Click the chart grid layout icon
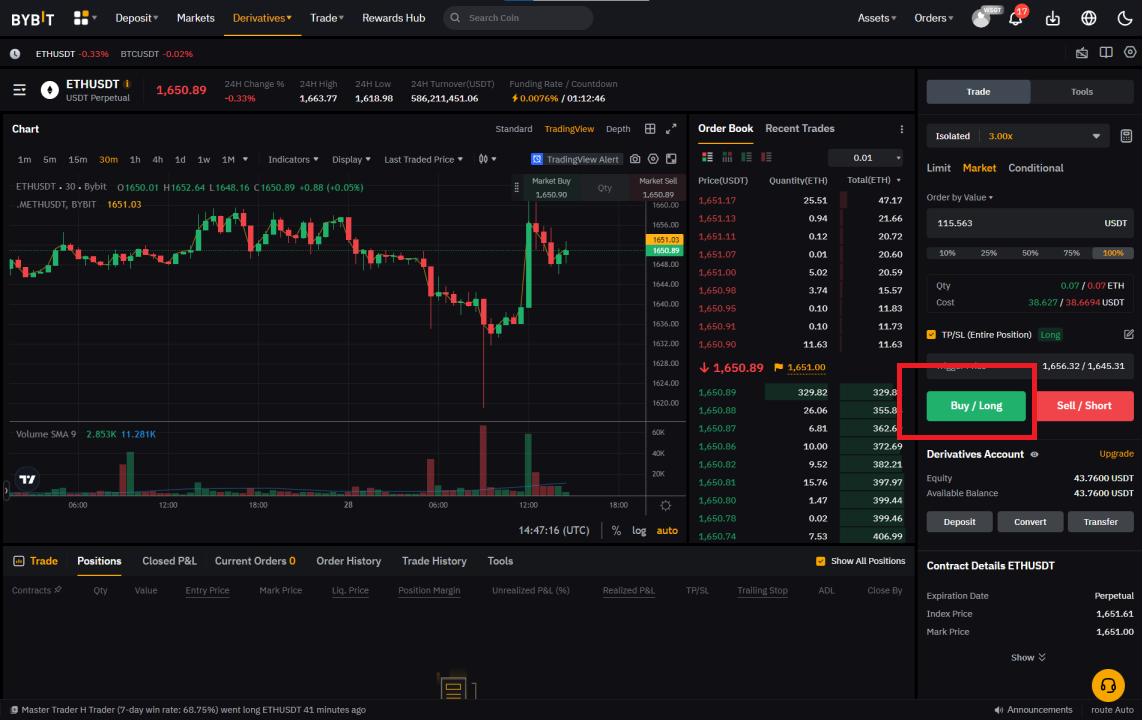Image resolution: width=1144 pixels, height=720 pixels. tap(649, 128)
